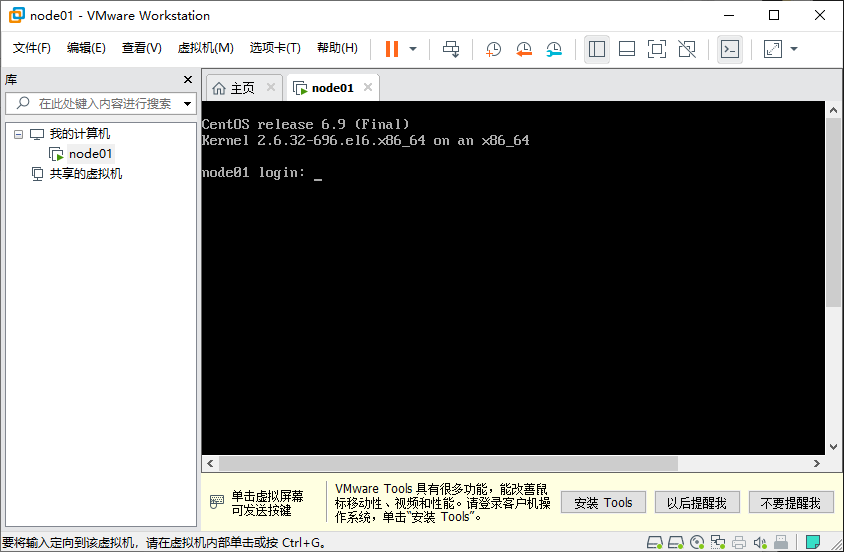Click the horizontal scrollbar thumb under console
Viewport: 844px width, 552px height.
(448, 463)
